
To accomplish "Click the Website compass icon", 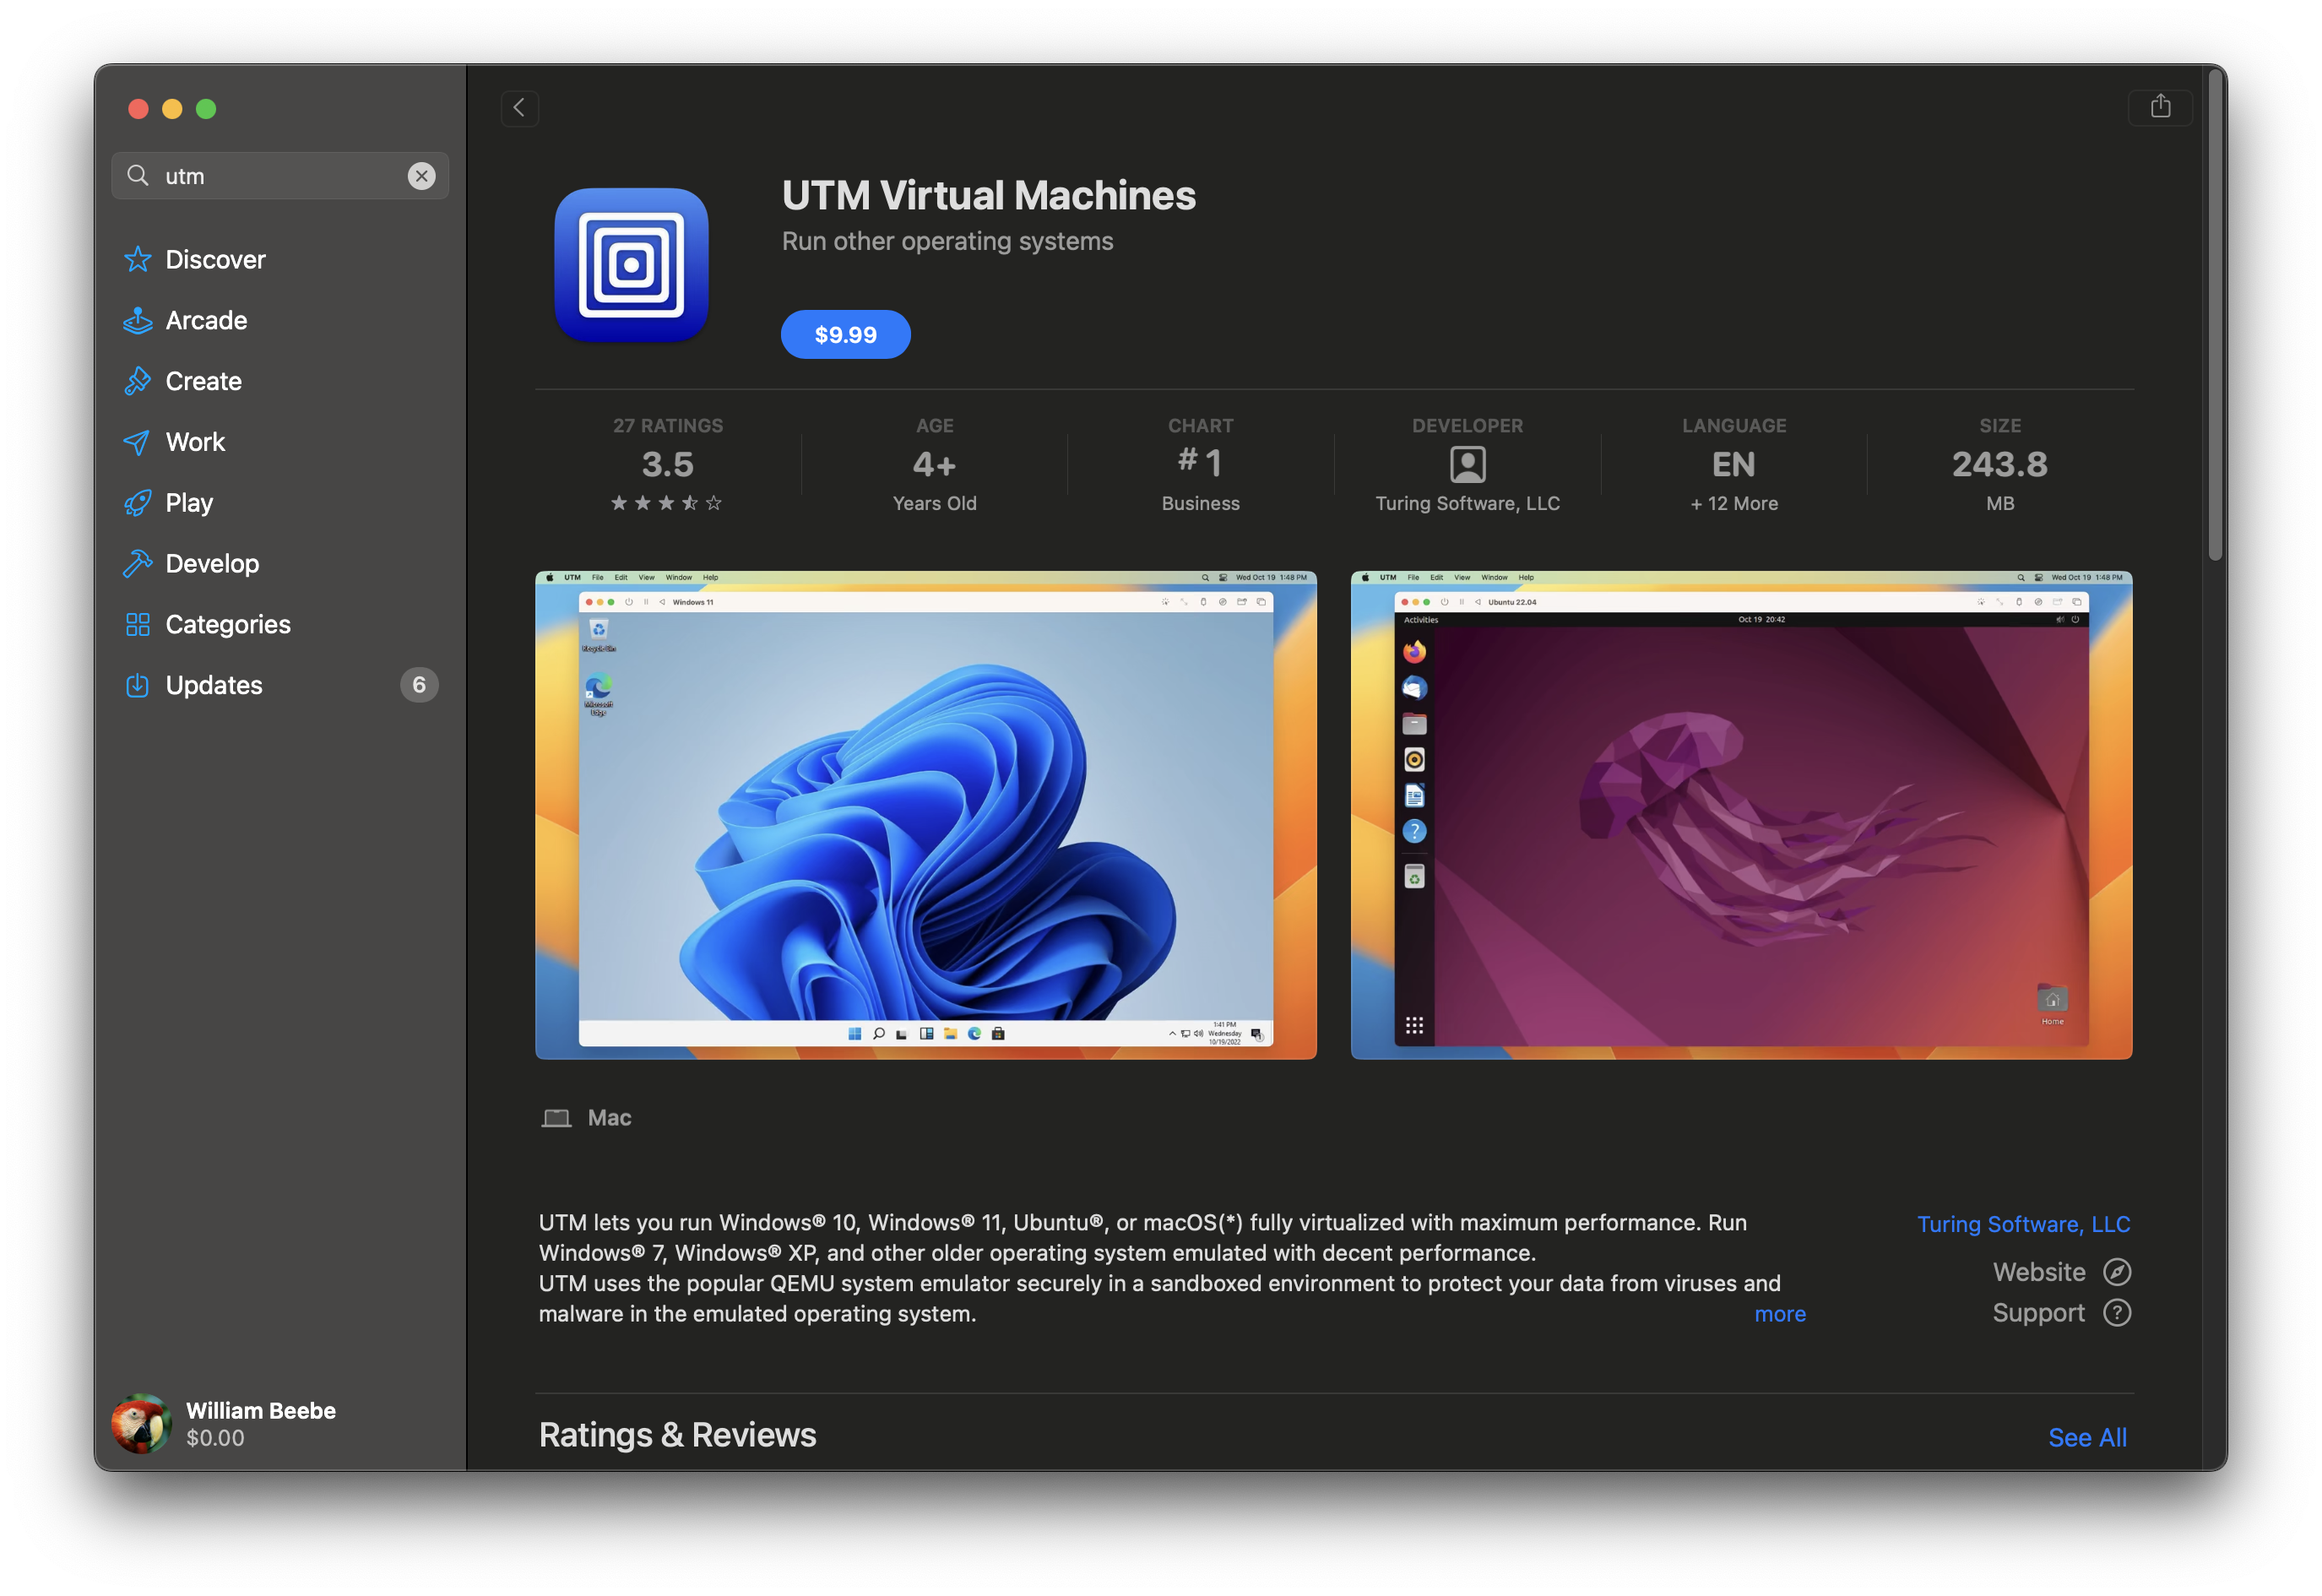I will click(x=2117, y=1272).
